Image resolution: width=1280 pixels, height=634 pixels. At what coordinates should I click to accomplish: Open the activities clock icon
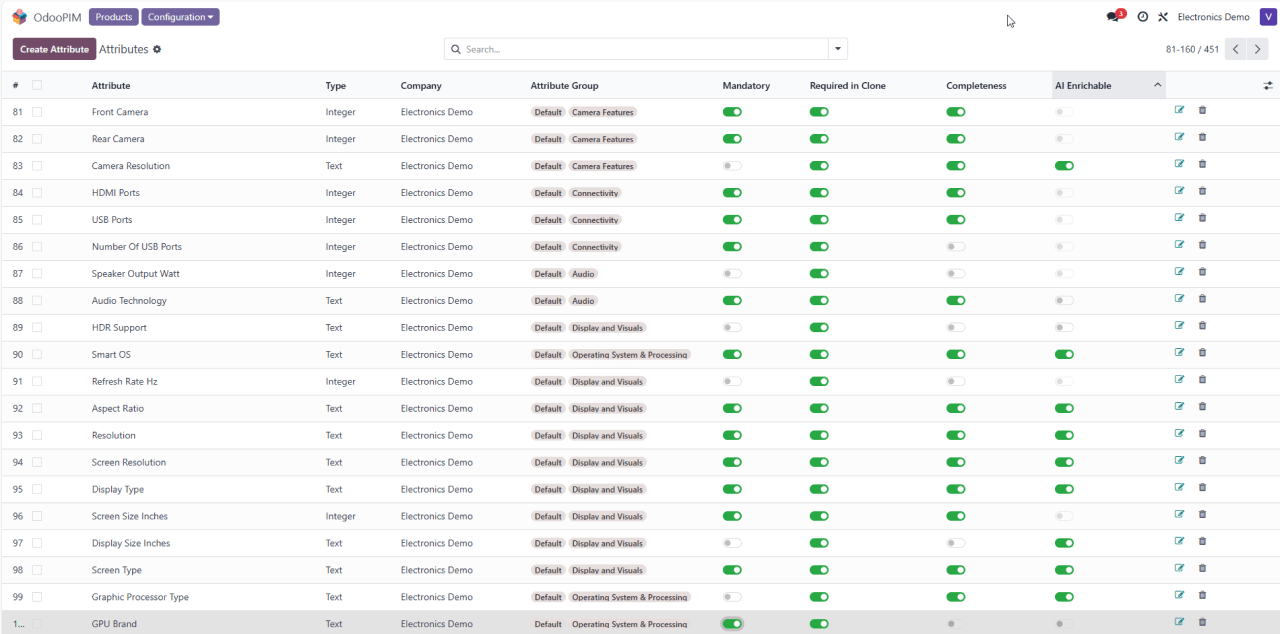click(1143, 17)
